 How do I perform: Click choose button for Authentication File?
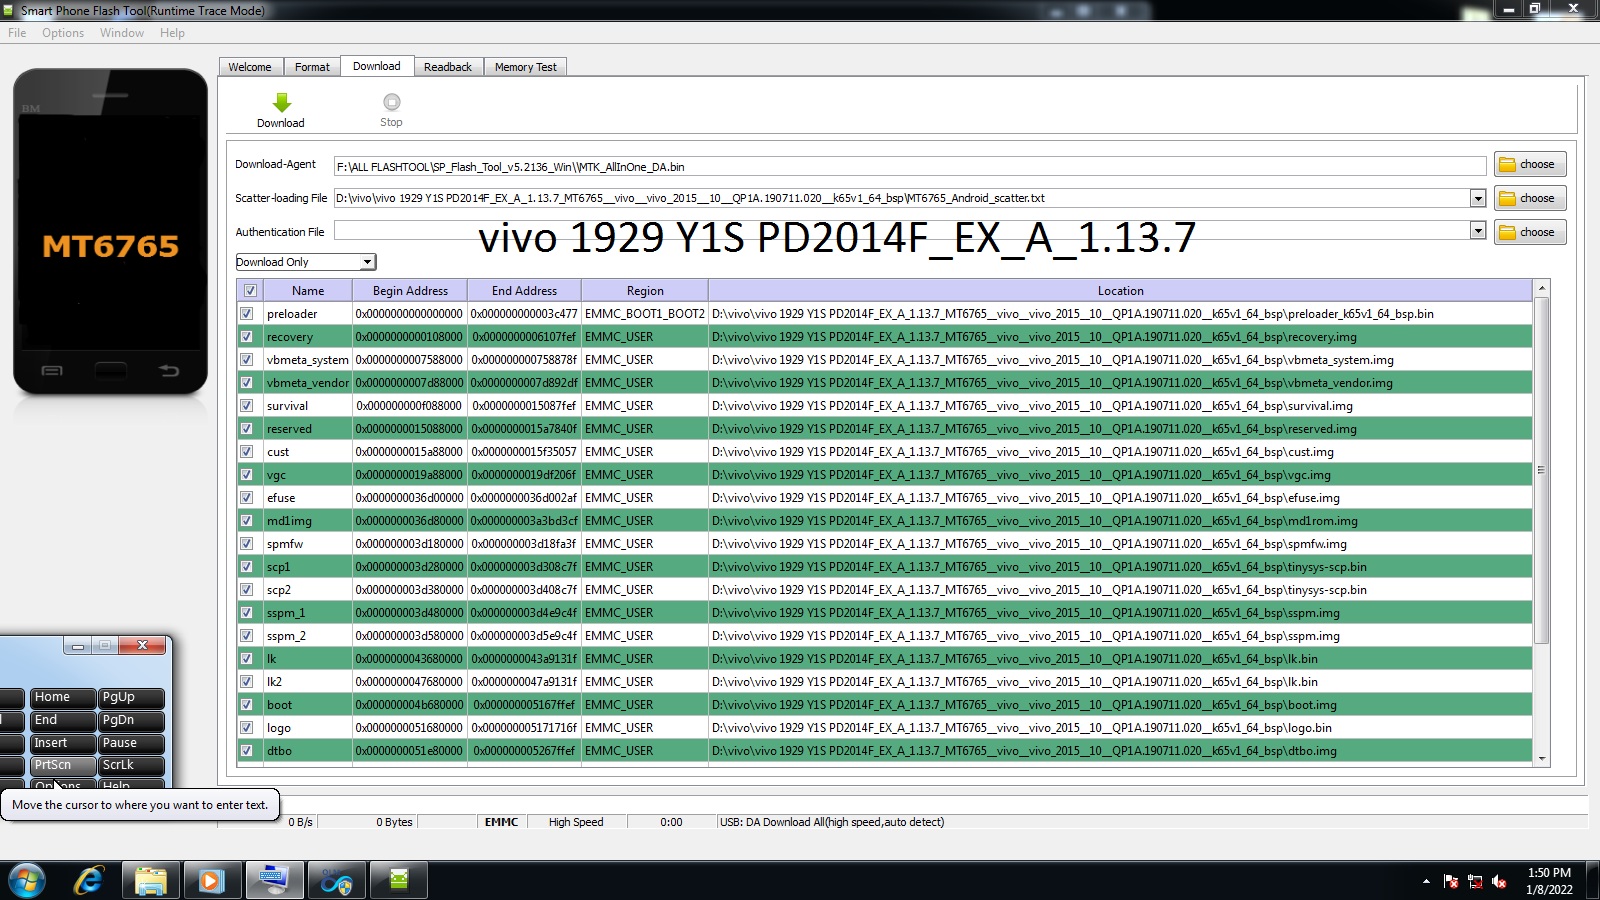coord(1530,232)
